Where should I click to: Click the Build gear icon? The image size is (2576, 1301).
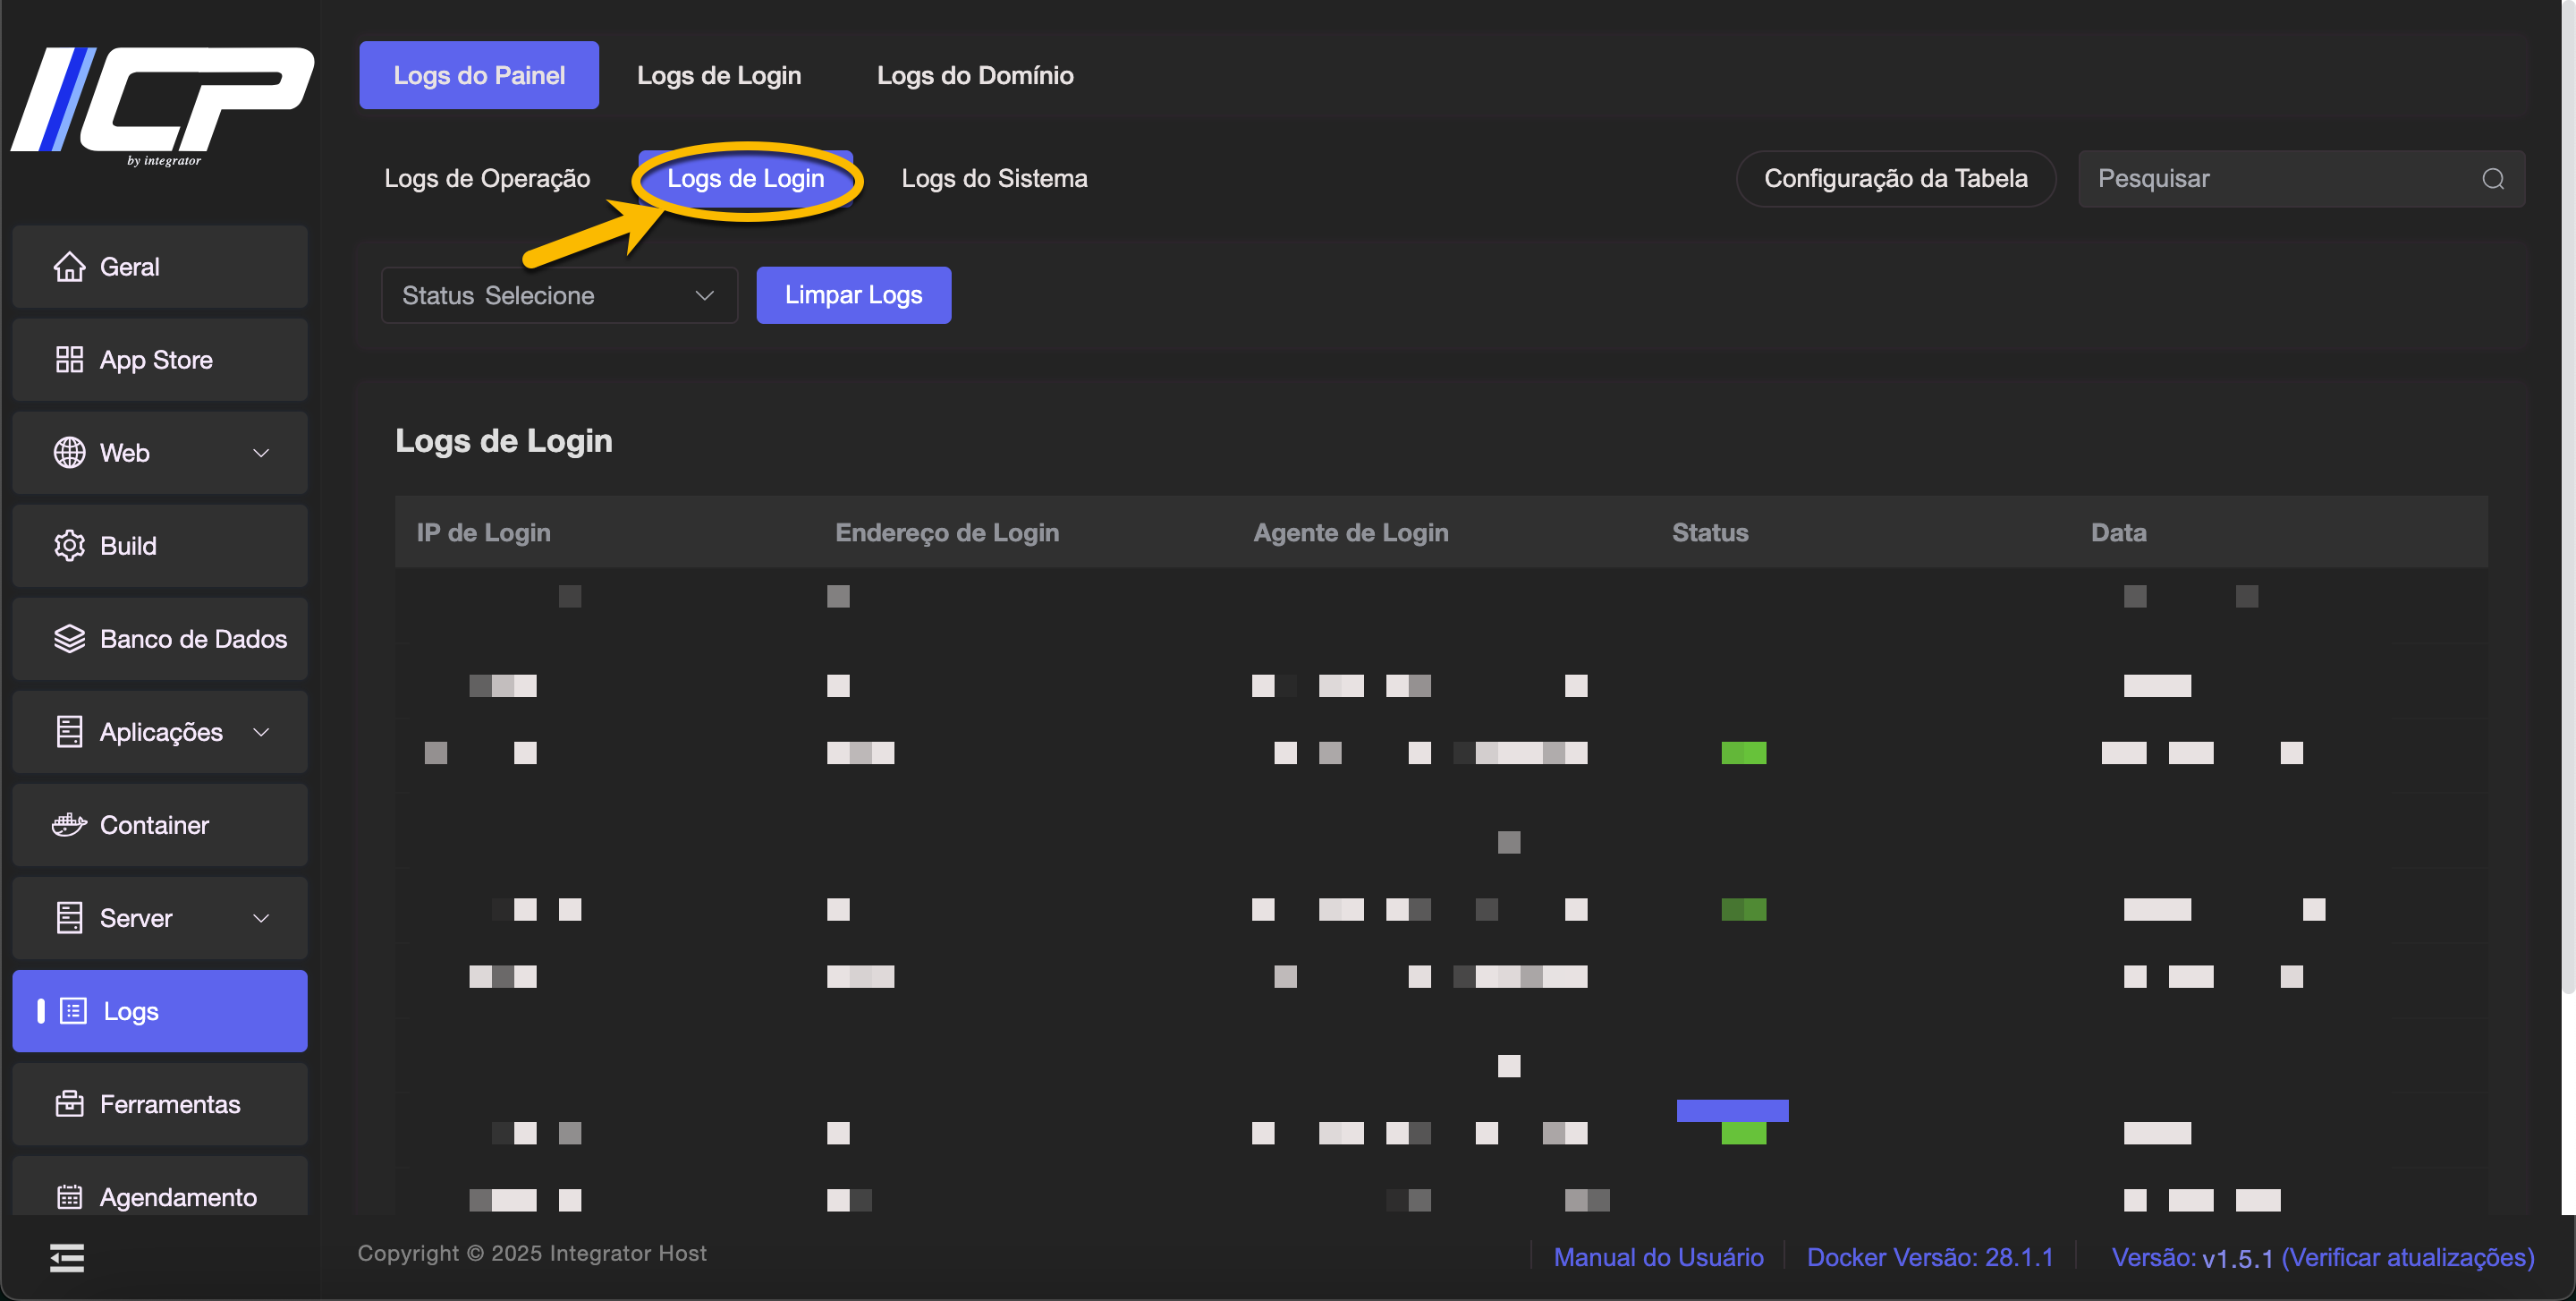69,546
